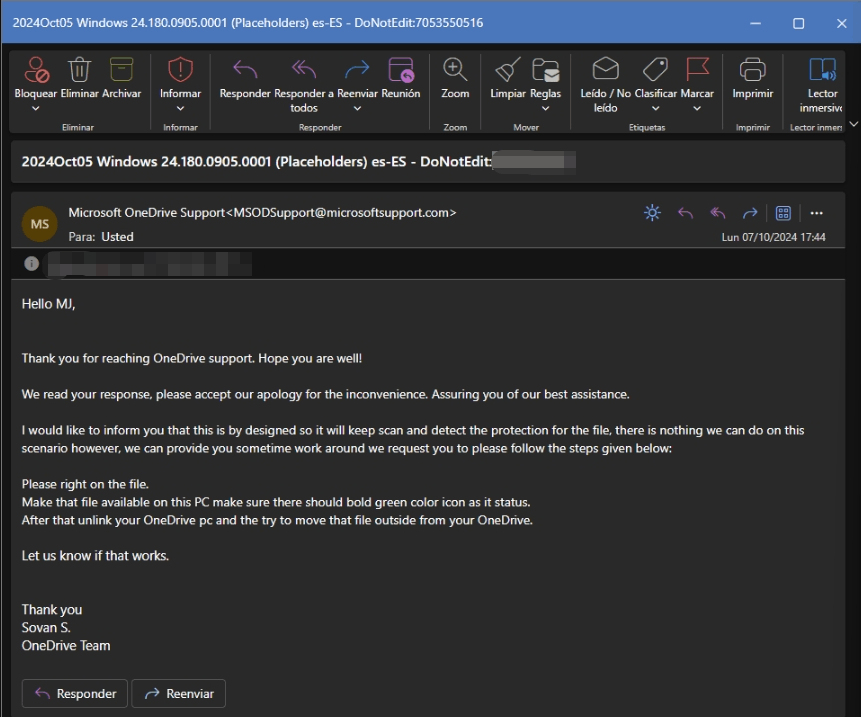Click the email subject line text

256,161
